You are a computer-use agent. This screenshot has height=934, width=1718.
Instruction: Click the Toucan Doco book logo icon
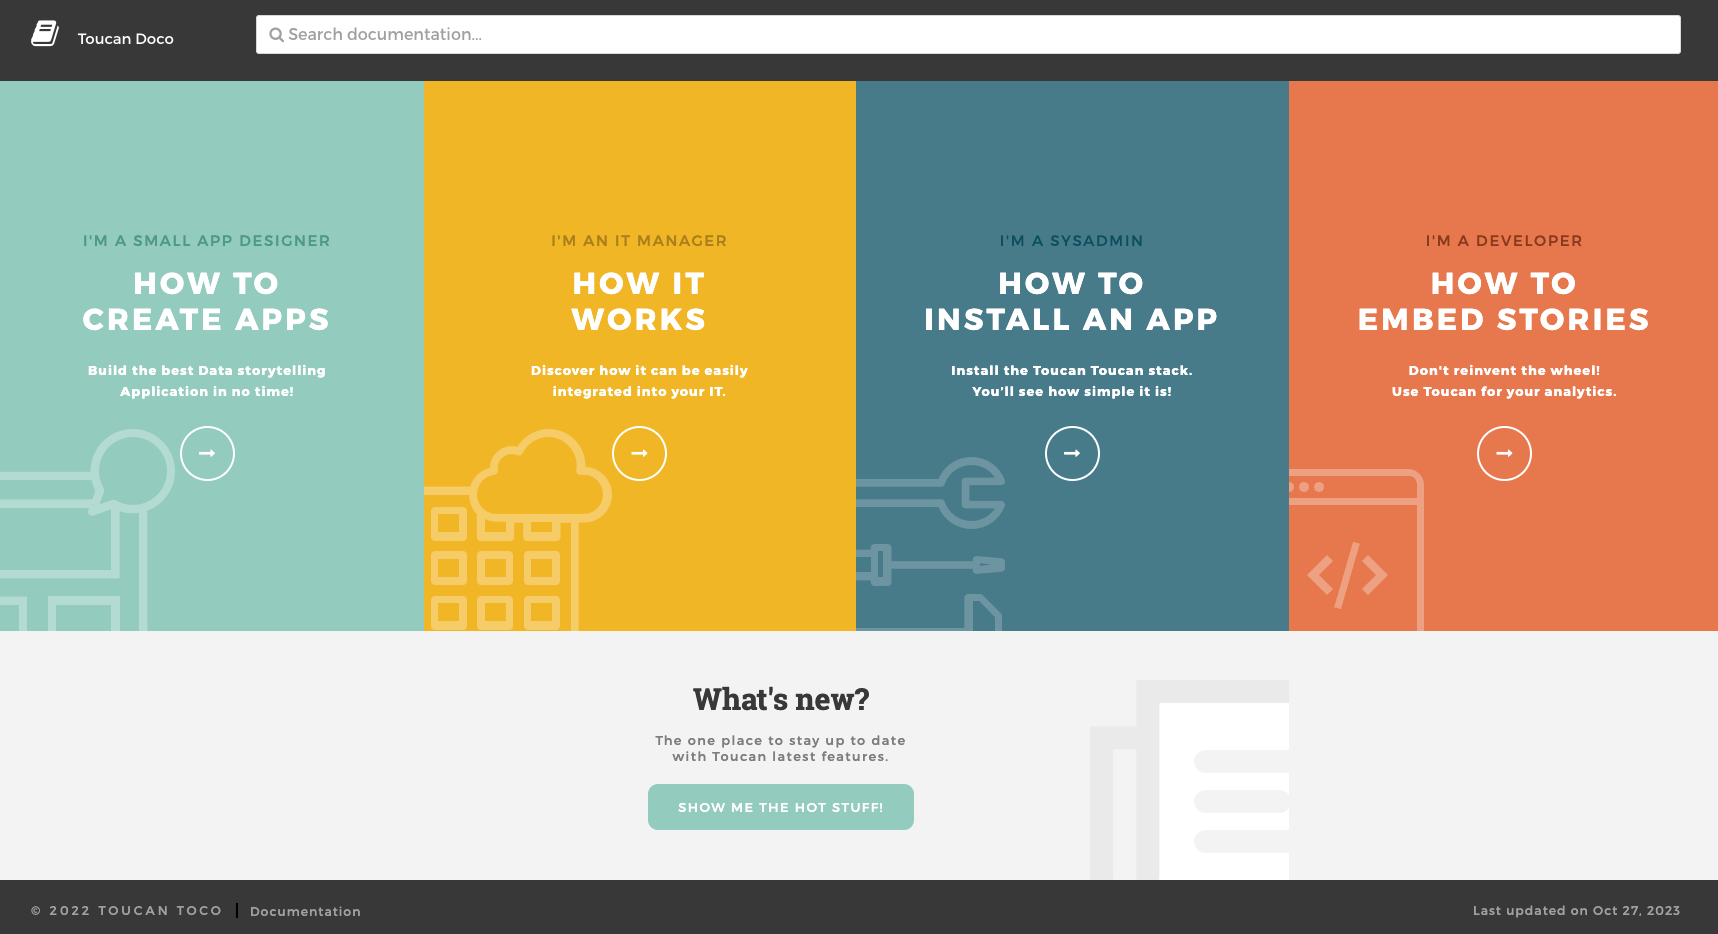point(45,34)
